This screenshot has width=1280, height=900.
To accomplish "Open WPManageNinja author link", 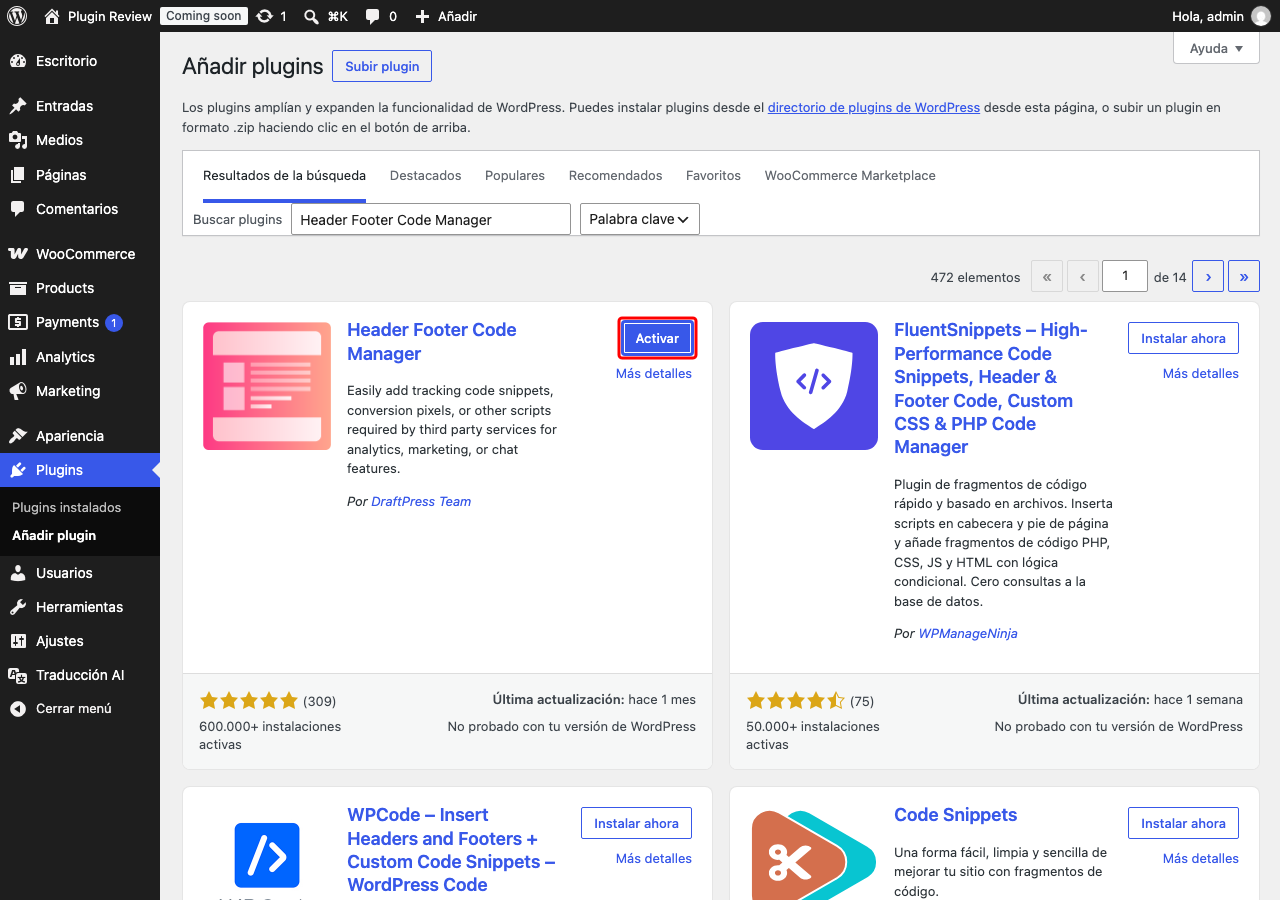I will coord(968,634).
